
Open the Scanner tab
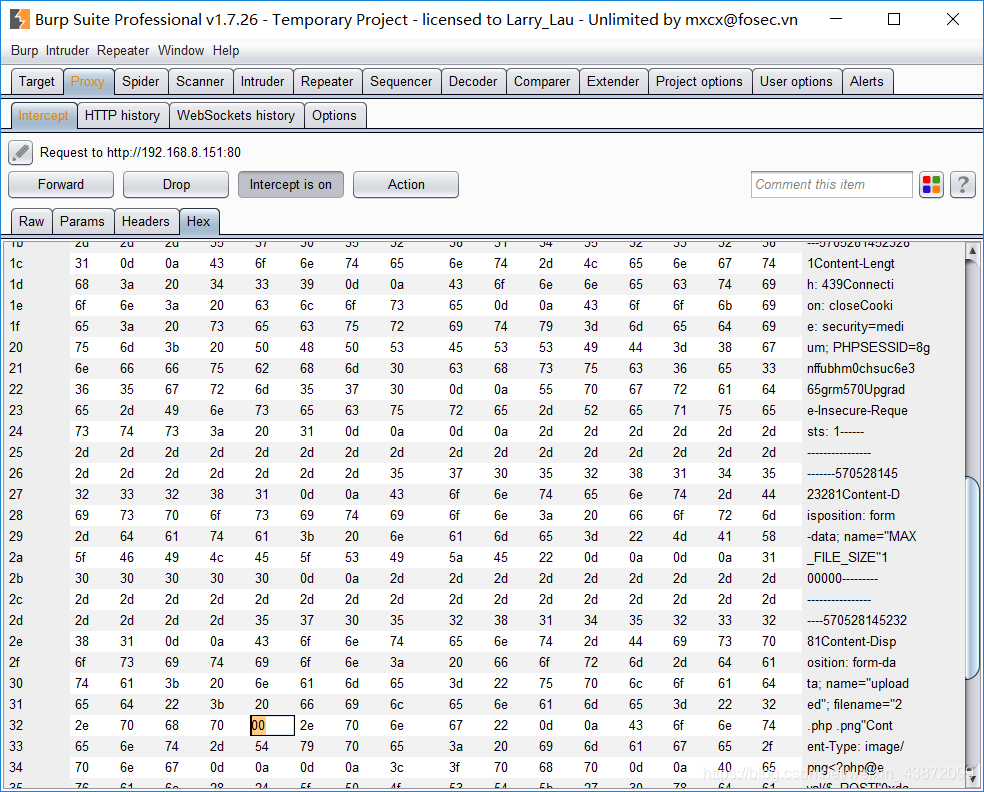click(200, 82)
